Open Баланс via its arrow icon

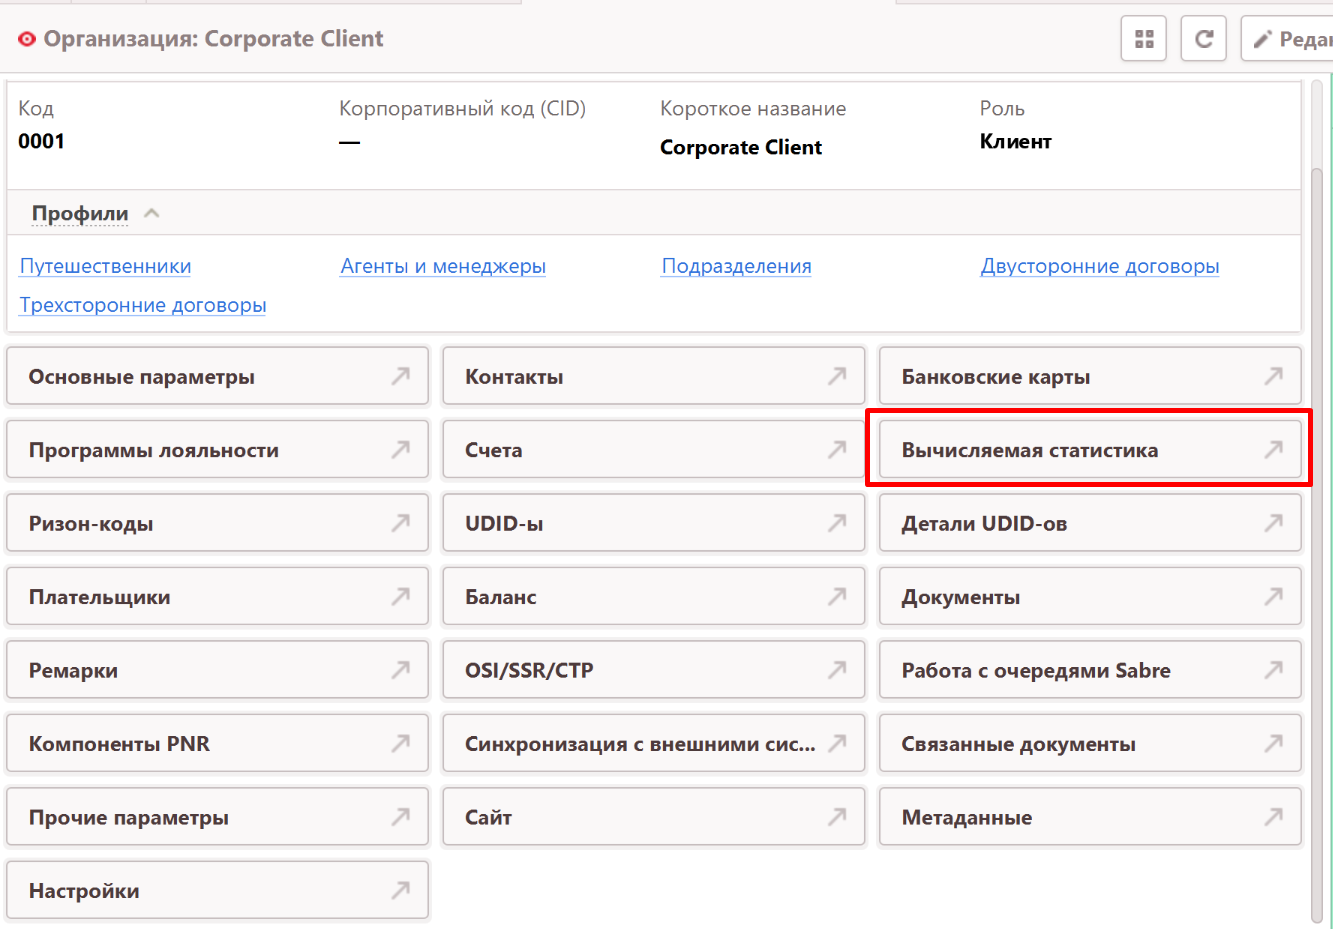coord(837,596)
